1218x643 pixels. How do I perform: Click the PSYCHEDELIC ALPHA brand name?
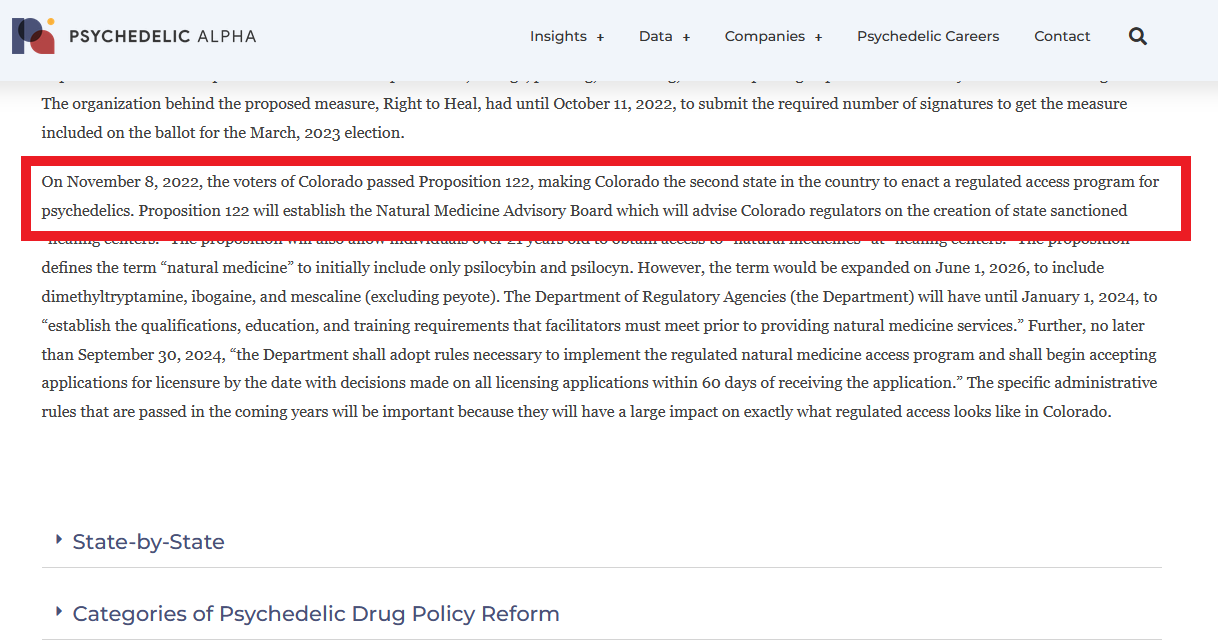click(162, 36)
